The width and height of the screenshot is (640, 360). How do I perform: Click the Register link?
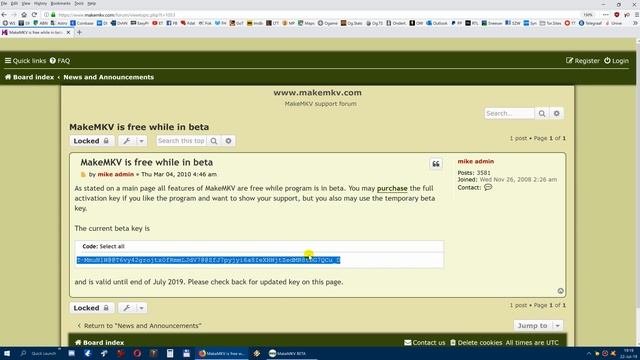pos(583,61)
